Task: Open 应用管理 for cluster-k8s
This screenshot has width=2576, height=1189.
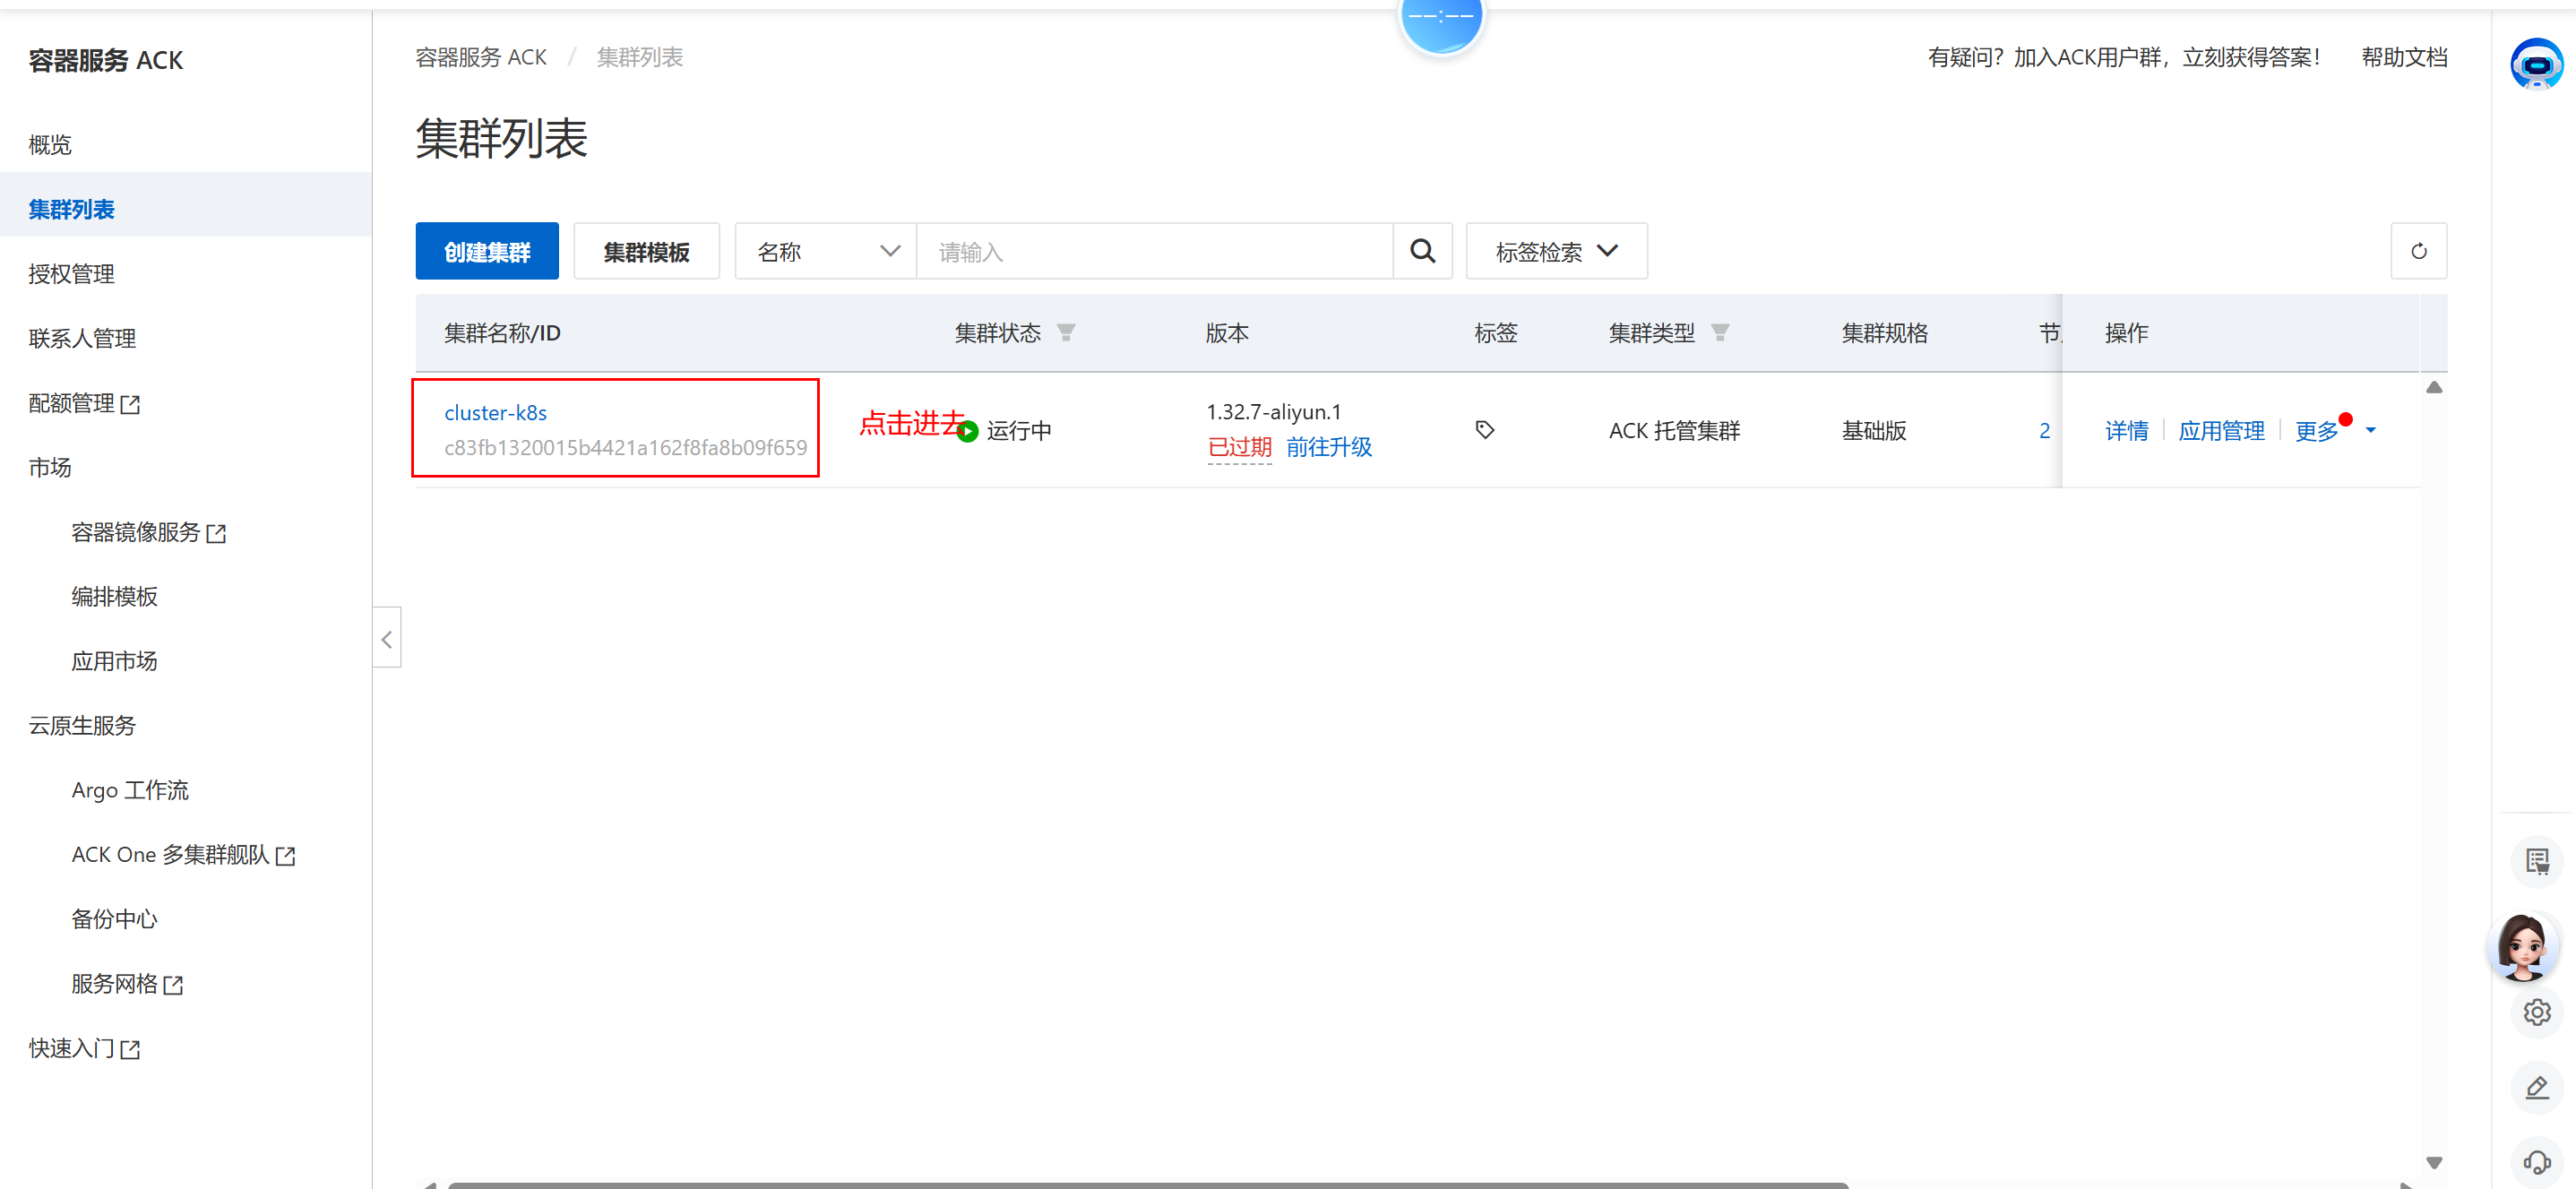Action: click(2221, 431)
